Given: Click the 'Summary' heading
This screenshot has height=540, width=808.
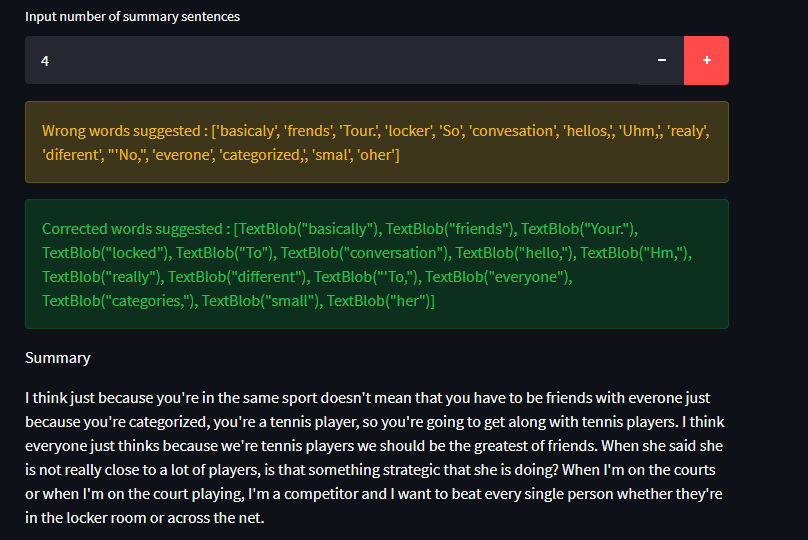Looking at the screenshot, I should pos(58,358).
